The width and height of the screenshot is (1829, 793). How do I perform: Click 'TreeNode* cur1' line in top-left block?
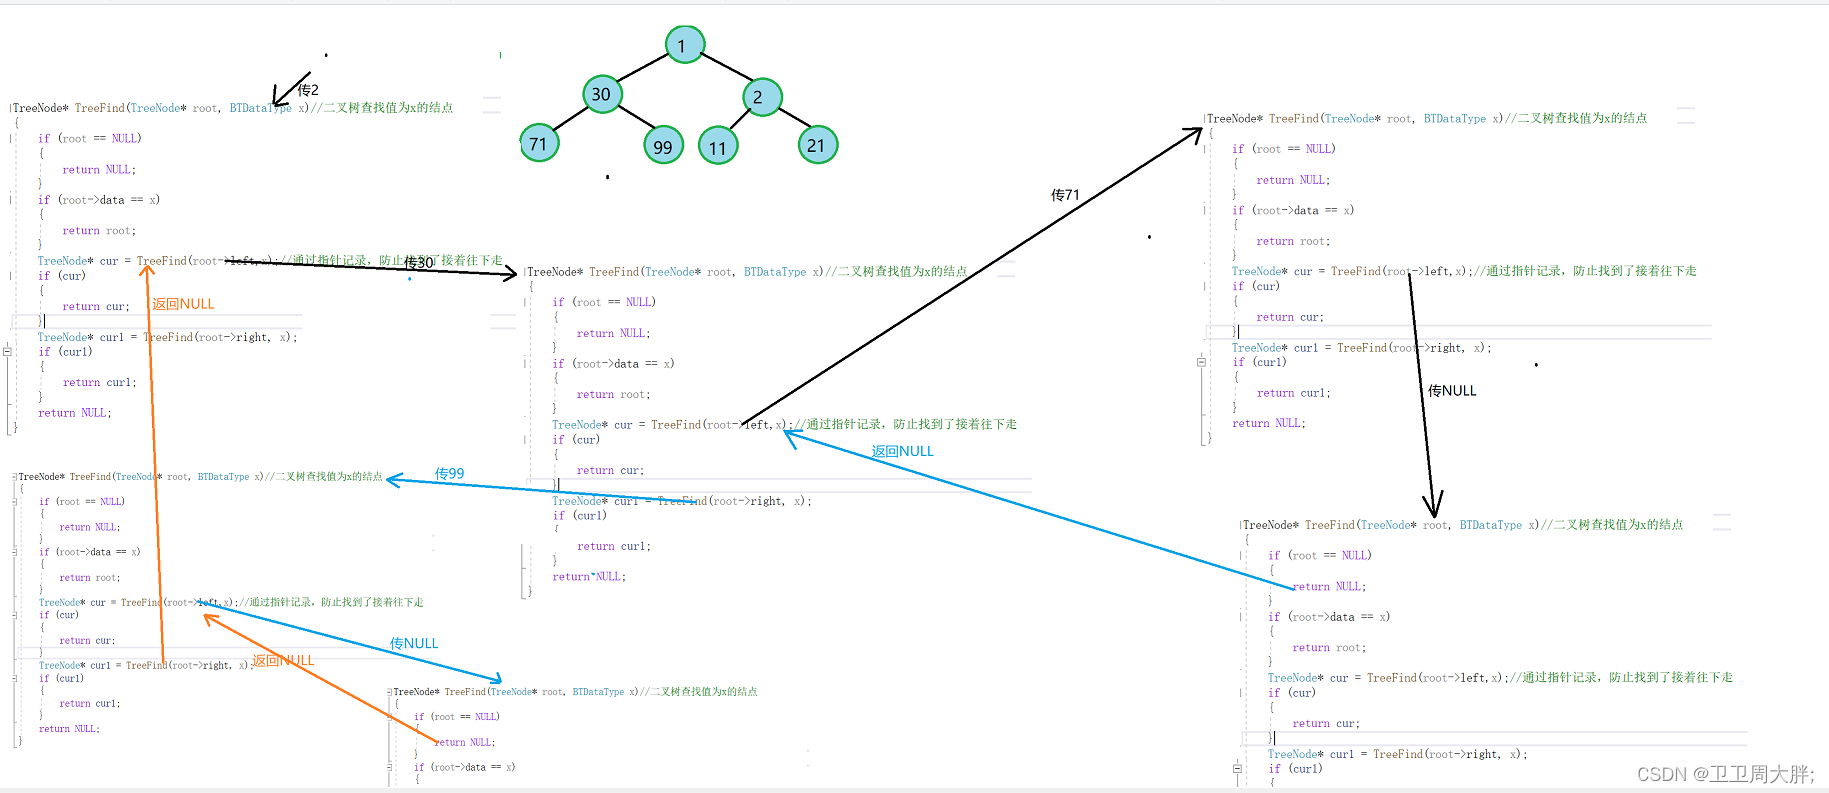click(x=168, y=338)
